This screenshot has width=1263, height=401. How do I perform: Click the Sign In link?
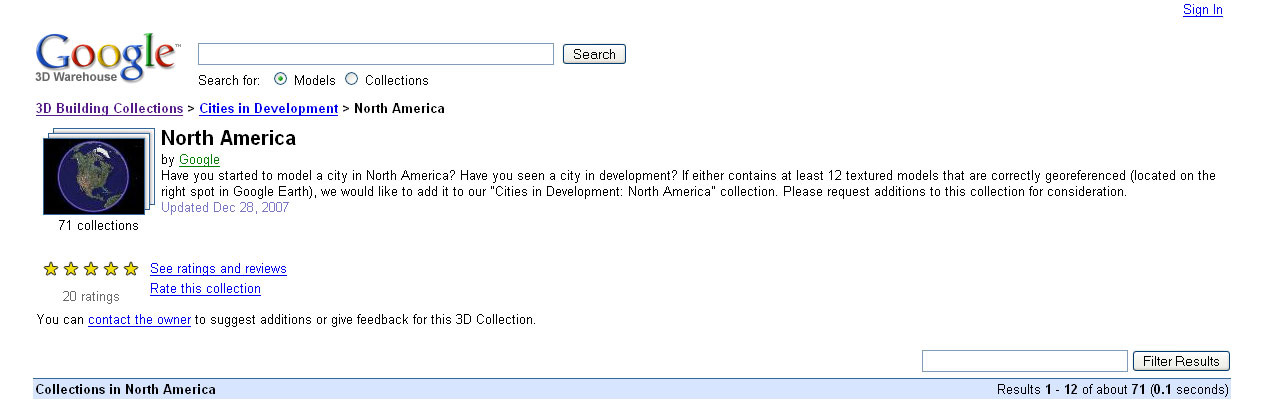click(x=1202, y=10)
